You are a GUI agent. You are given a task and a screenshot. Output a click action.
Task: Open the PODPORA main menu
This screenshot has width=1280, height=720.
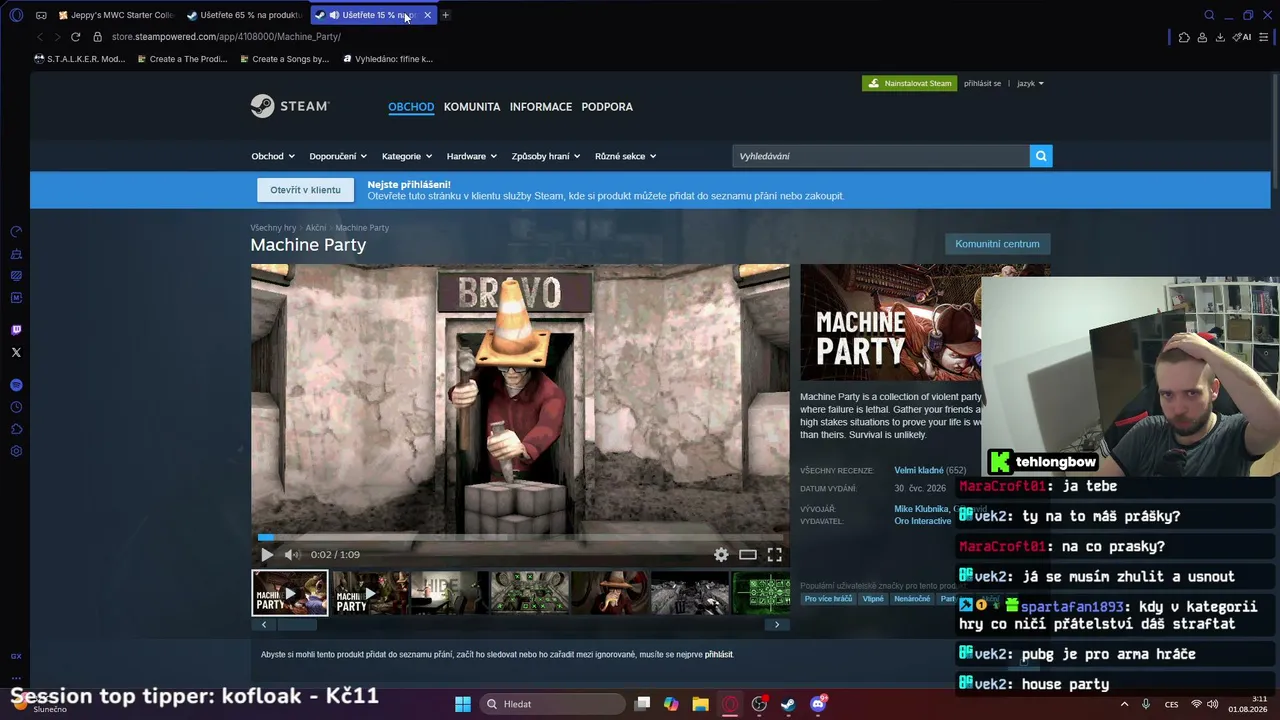[x=607, y=107]
